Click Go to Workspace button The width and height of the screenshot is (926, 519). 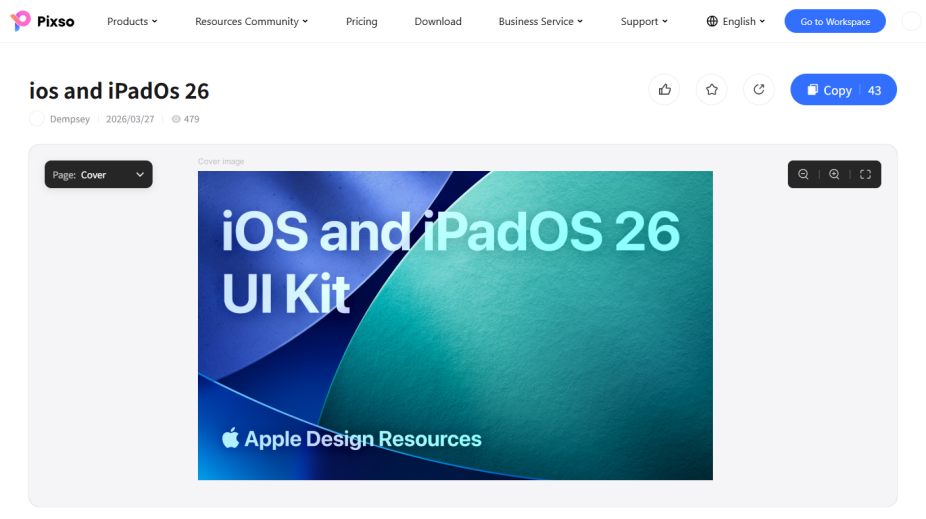(835, 21)
